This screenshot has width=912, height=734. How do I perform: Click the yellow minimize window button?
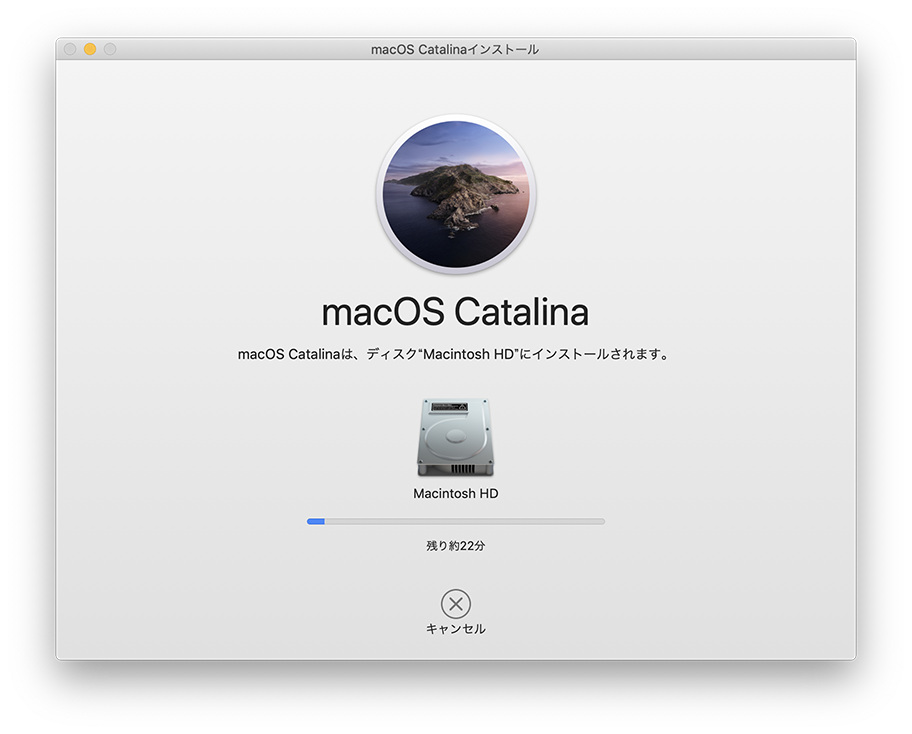click(x=90, y=49)
